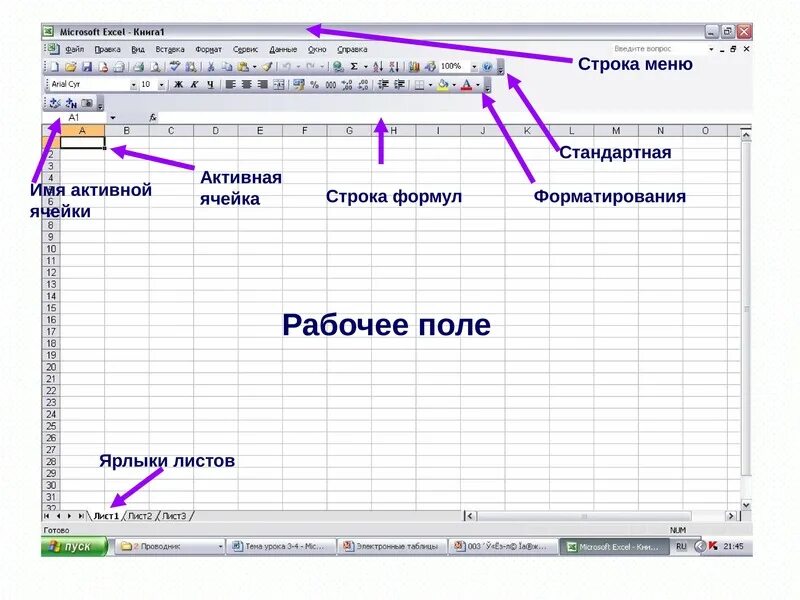The width and height of the screenshot is (800, 600).
Task: Apply Percent style icon
Action: coord(315,85)
